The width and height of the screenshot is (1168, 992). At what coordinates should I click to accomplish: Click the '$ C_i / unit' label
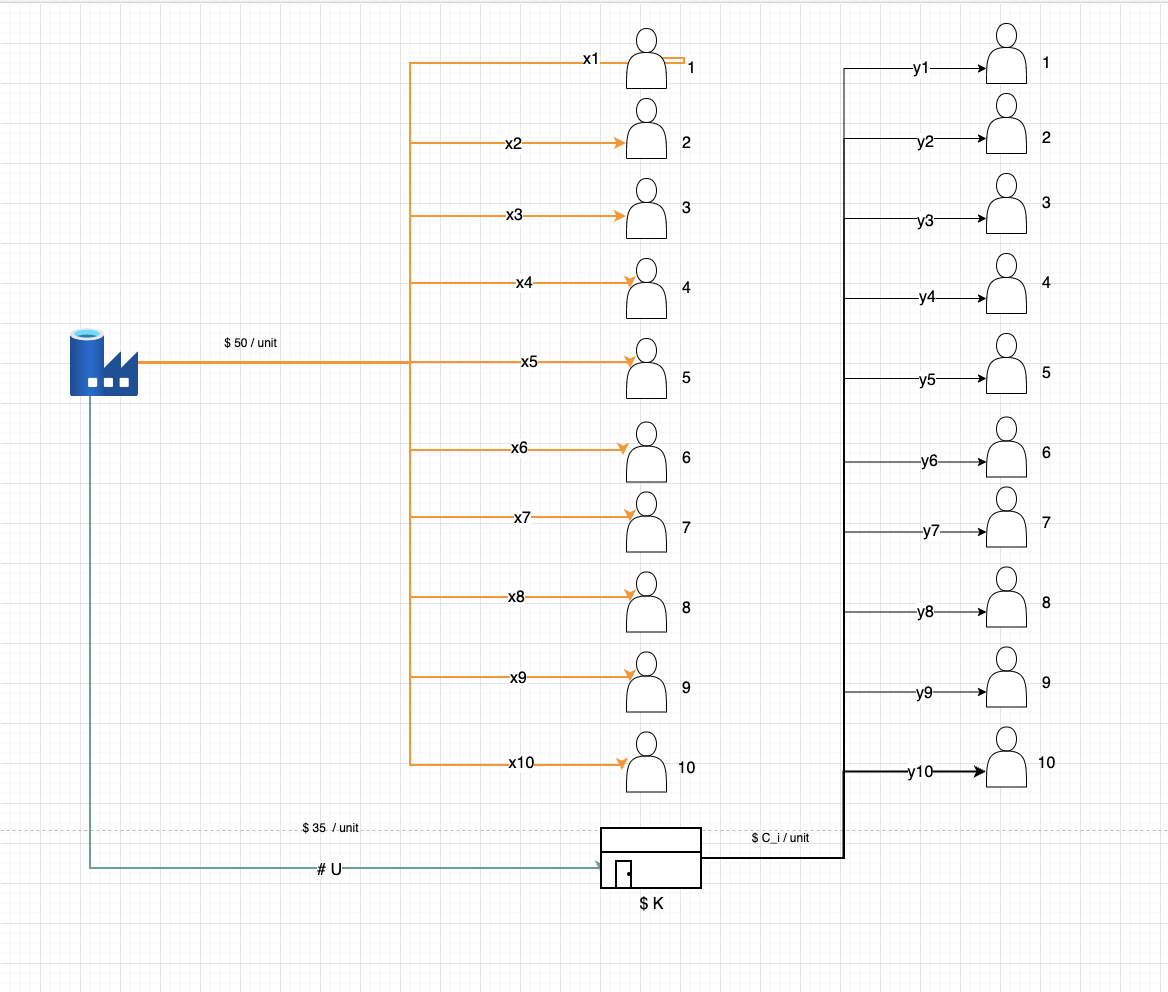point(780,838)
